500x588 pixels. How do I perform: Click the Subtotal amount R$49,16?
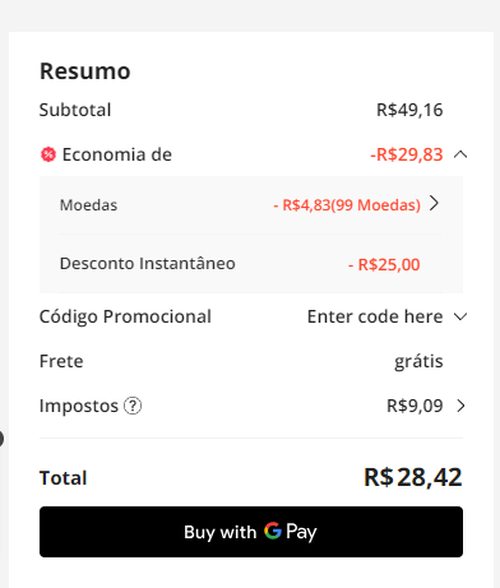click(410, 110)
